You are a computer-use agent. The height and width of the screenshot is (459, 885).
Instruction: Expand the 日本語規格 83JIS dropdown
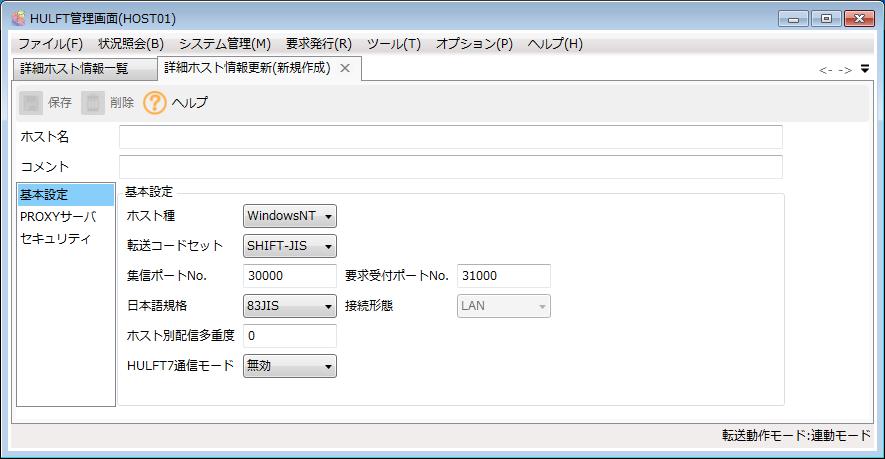click(290, 306)
